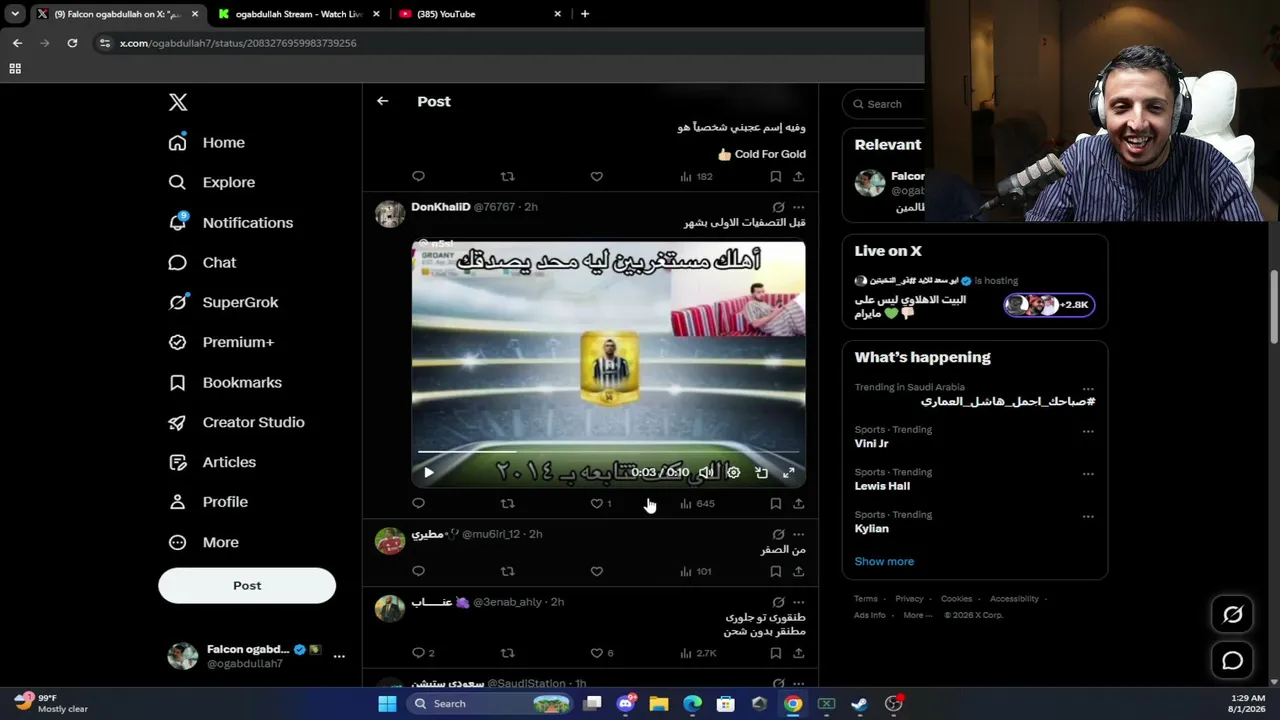This screenshot has height=720, width=1280.
Task: Reply to DonKhaliD's post
Action: pos(418,504)
